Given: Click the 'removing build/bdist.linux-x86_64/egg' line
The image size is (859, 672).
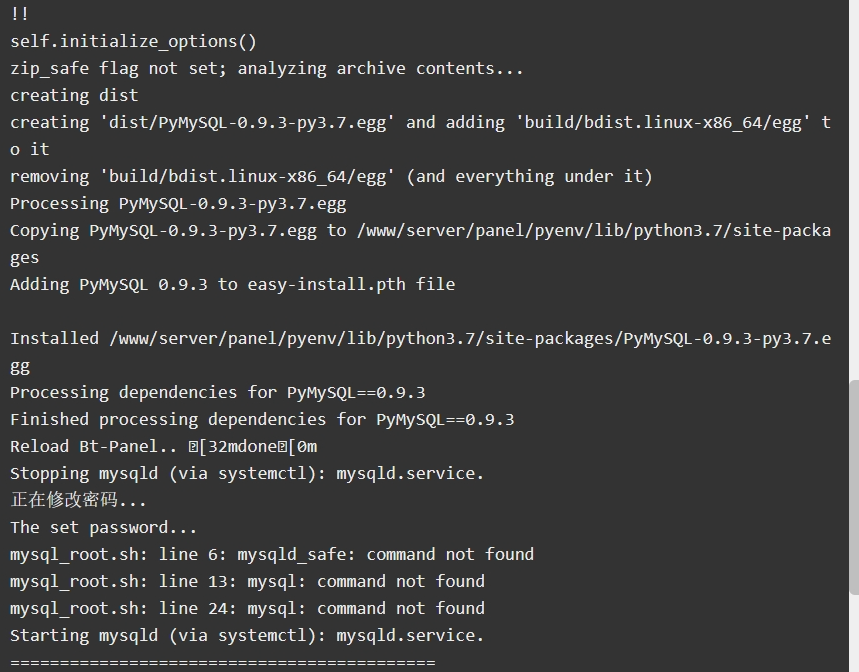Looking at the screenshot, I should (331, 176).
